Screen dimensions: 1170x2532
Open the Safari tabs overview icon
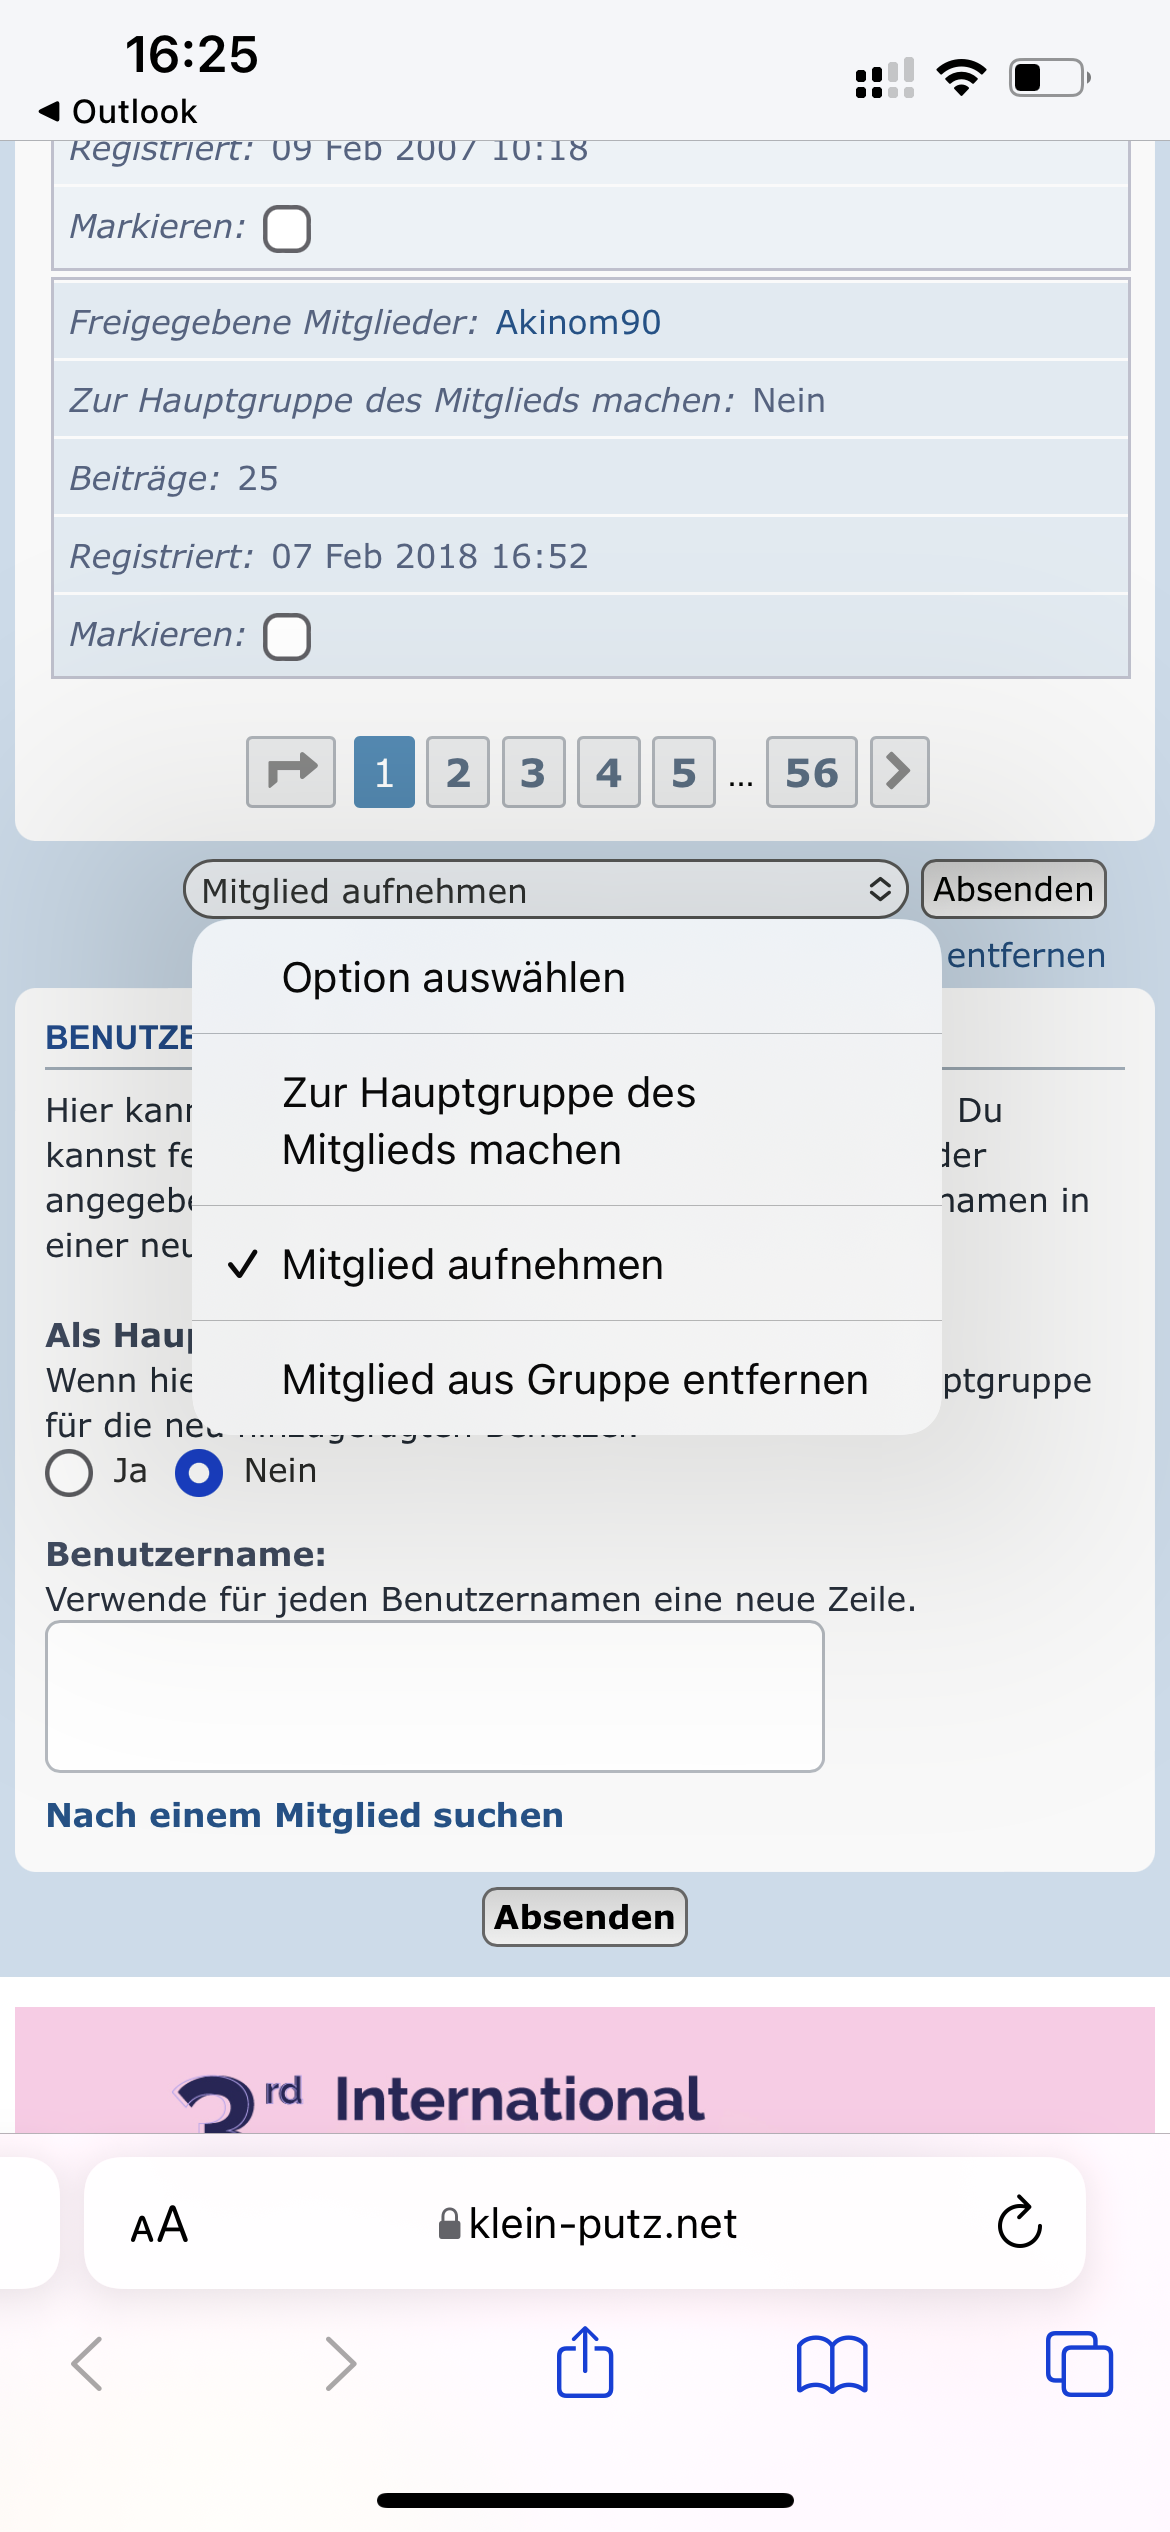pyautogui.click(x=1078, y=2364)
